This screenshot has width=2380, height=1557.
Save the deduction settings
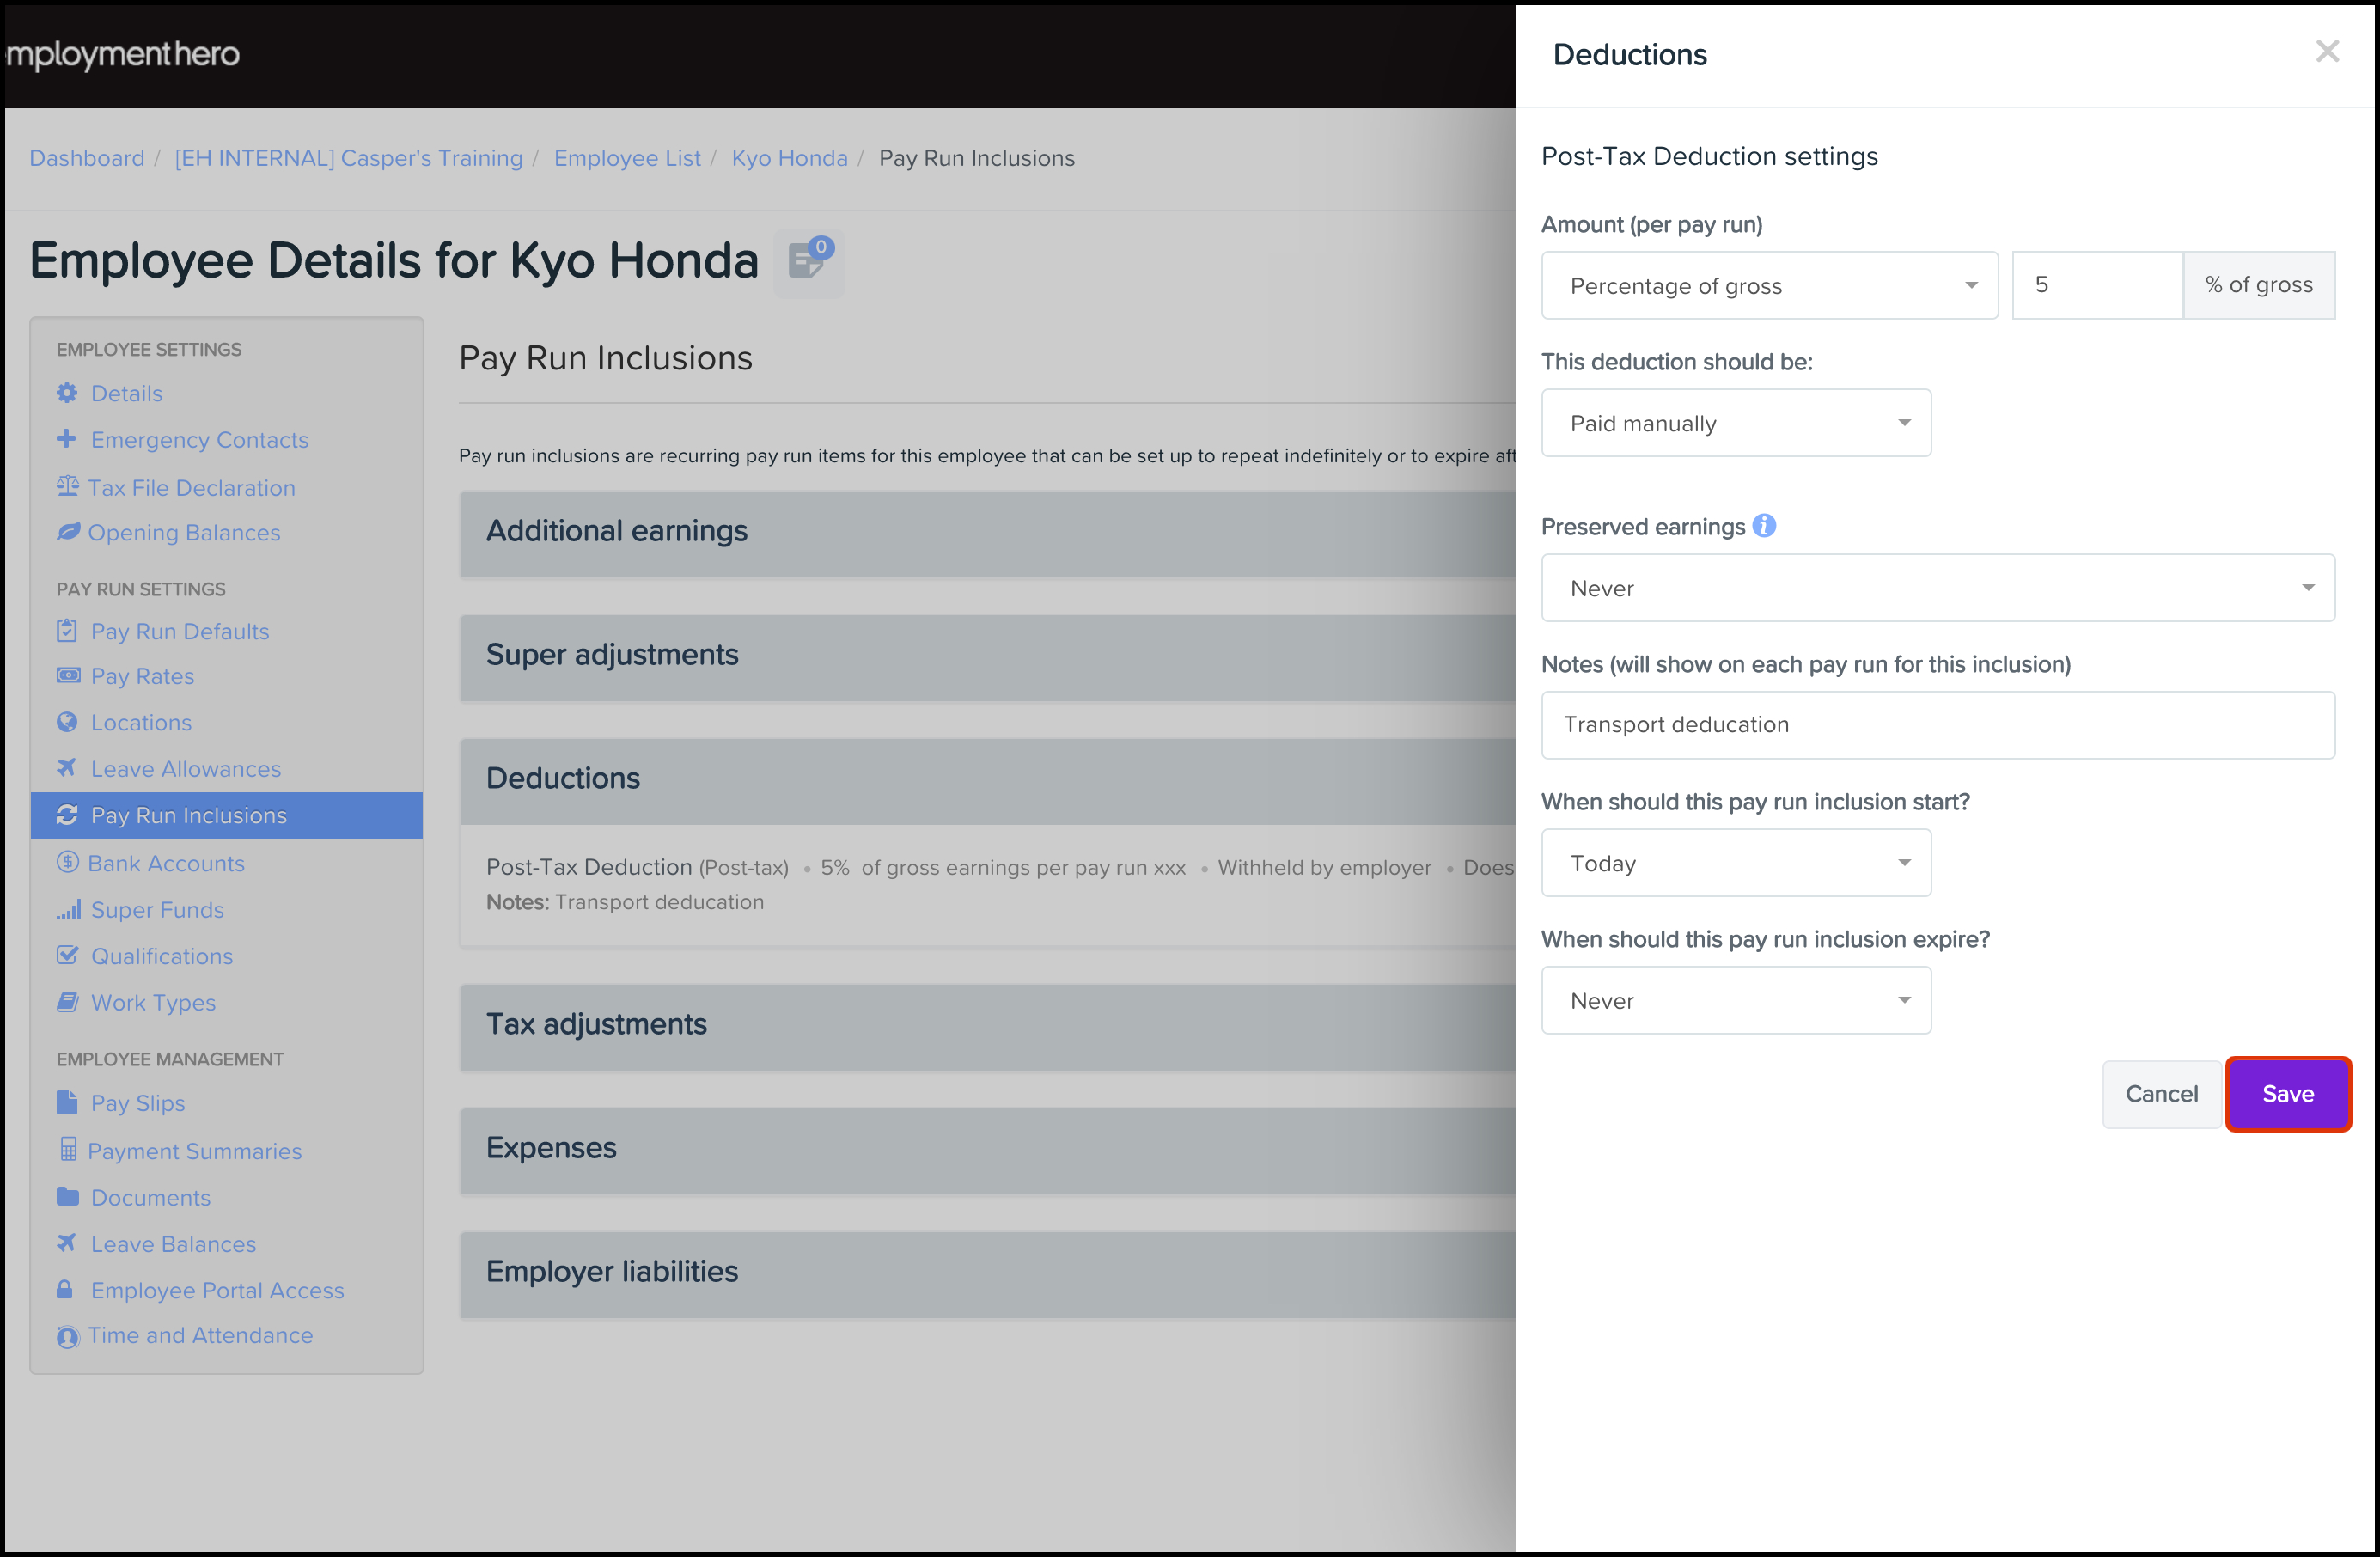tap(2287, 1093)
